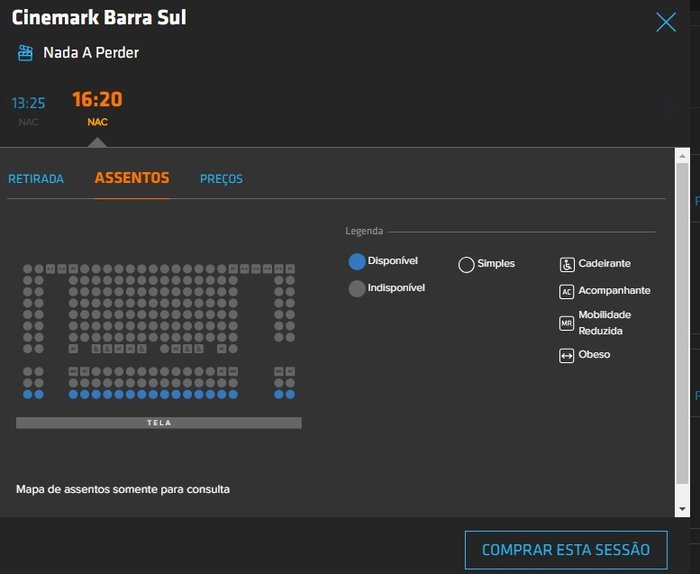Pick the outermost blue seat of right side block

tap(290, 394)
